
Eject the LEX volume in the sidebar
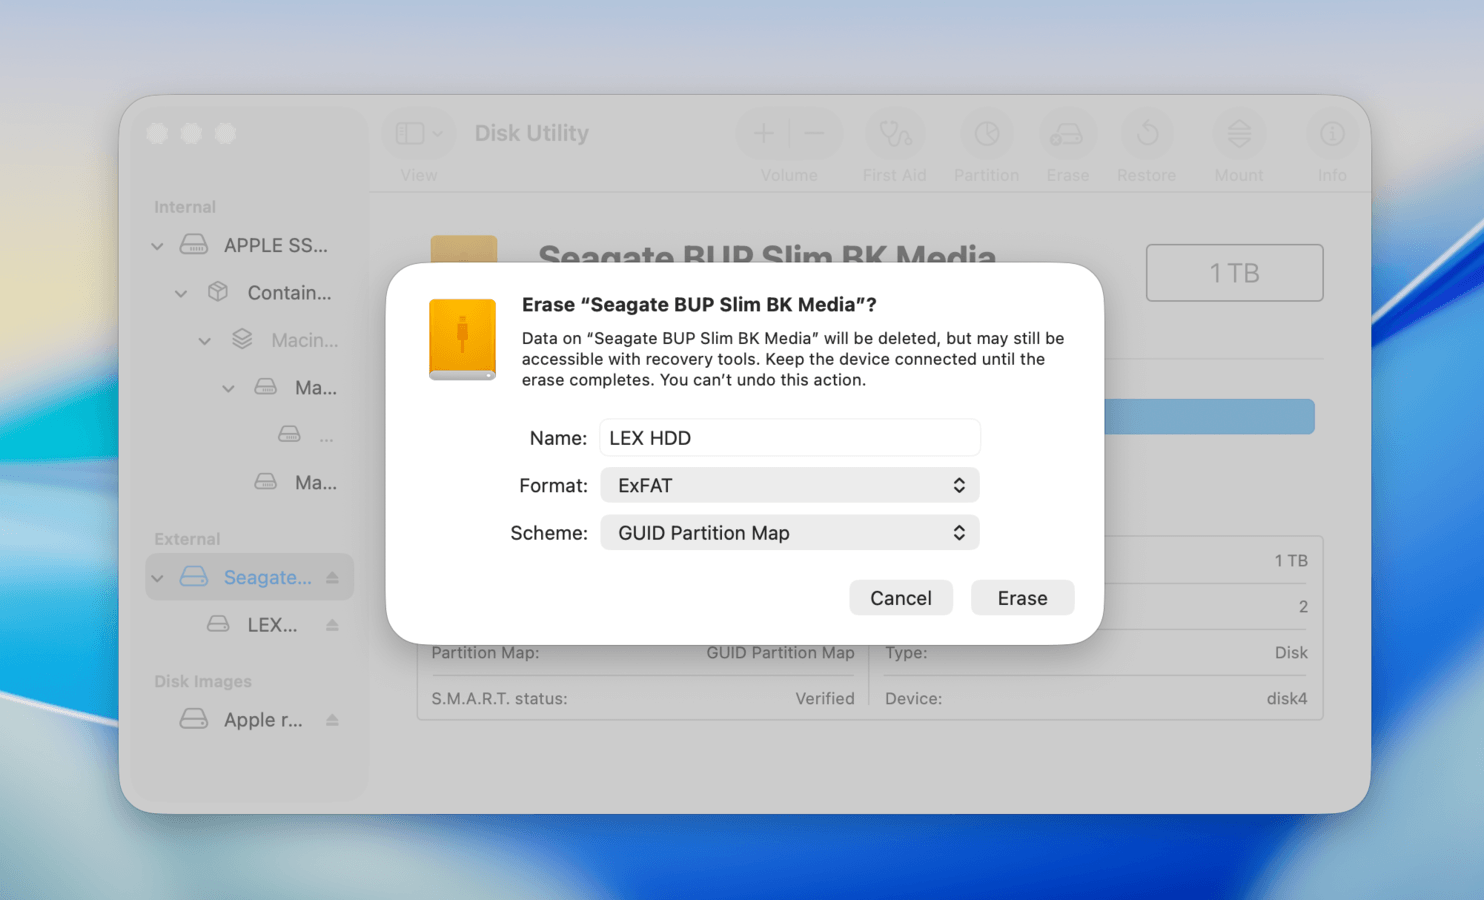333,625
